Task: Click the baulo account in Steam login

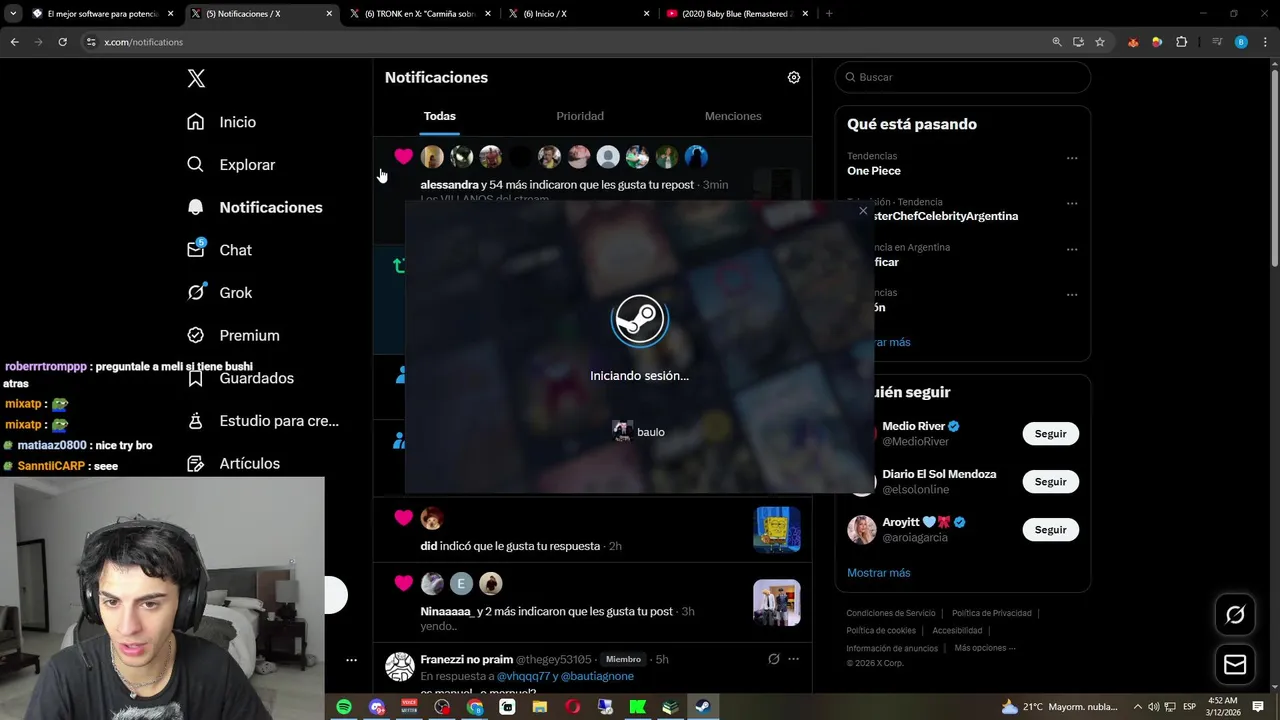Action: 638,432
